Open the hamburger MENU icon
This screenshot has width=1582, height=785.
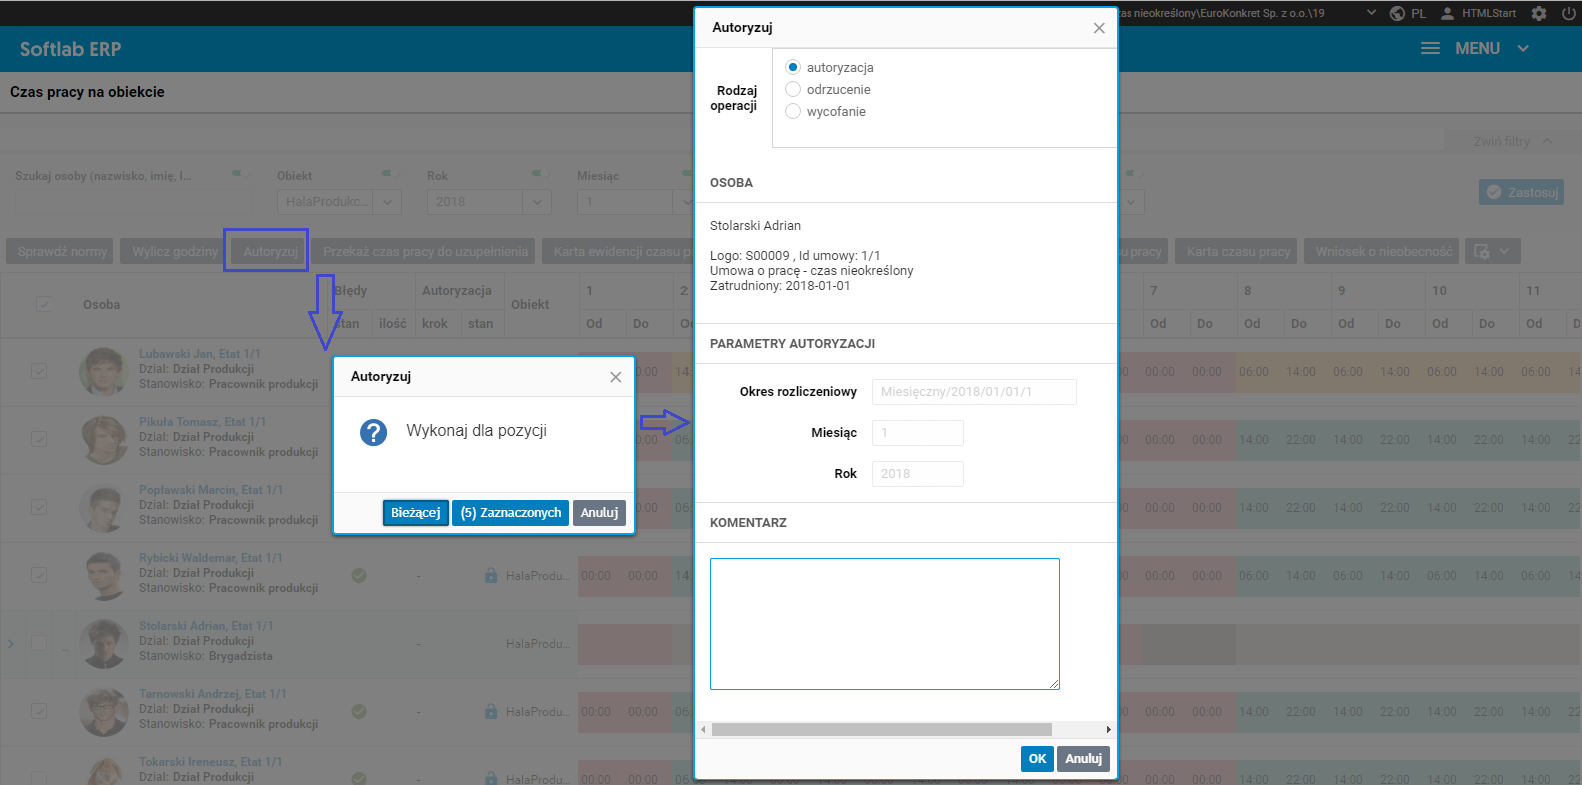click(1430, 48)
